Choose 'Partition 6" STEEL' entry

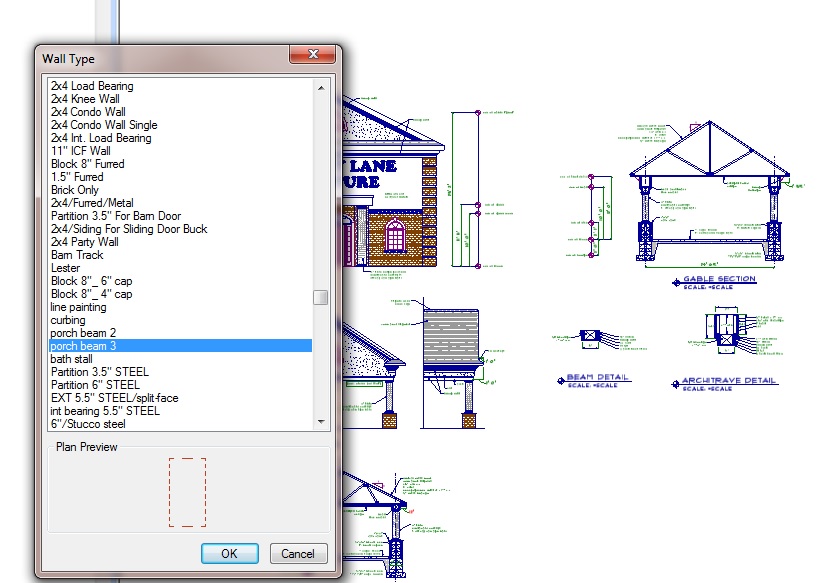[x=95, y=385]
